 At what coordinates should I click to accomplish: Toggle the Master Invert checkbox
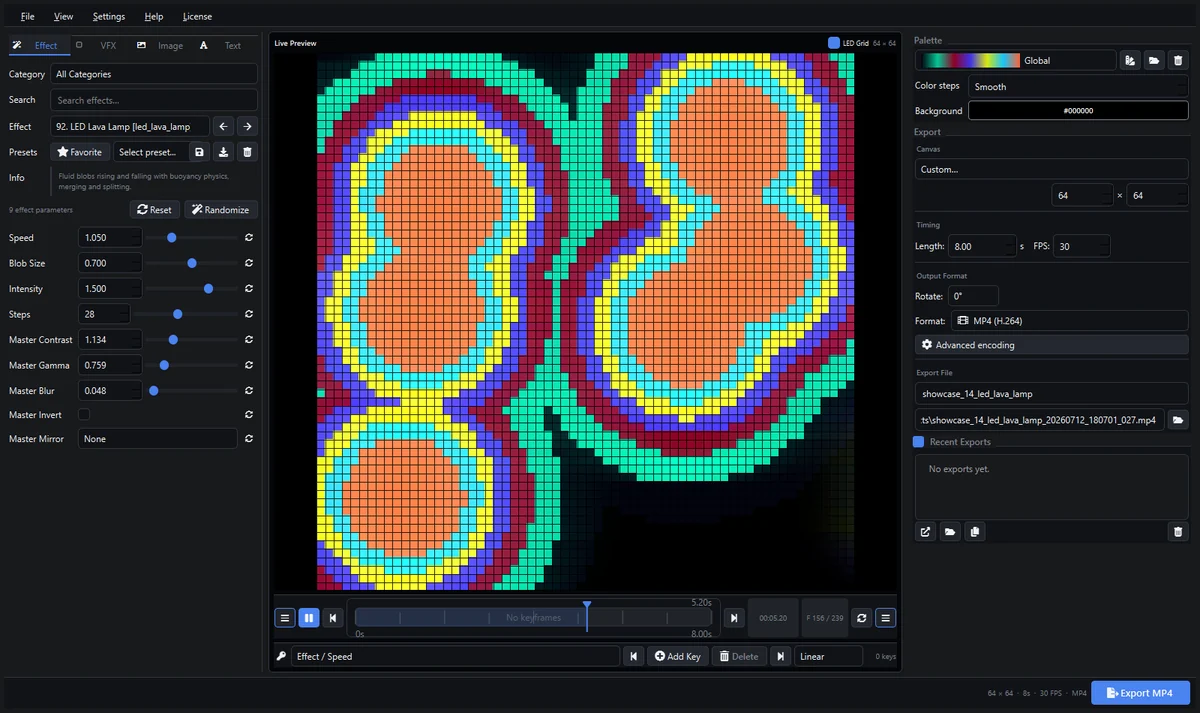(84, 415)
